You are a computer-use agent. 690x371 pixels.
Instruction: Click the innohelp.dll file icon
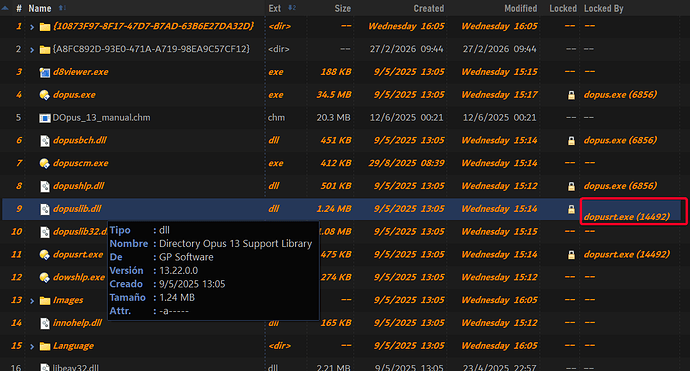click(44, 323)
